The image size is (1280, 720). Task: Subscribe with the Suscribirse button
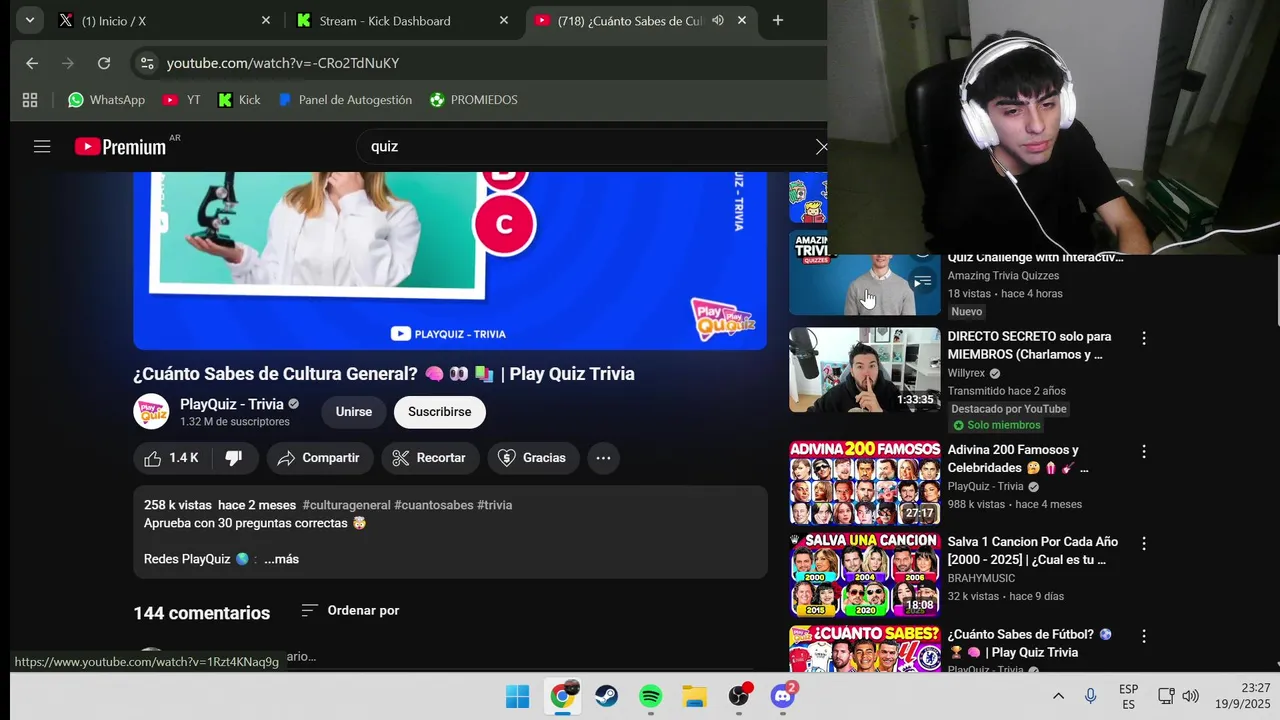(439, 412)
